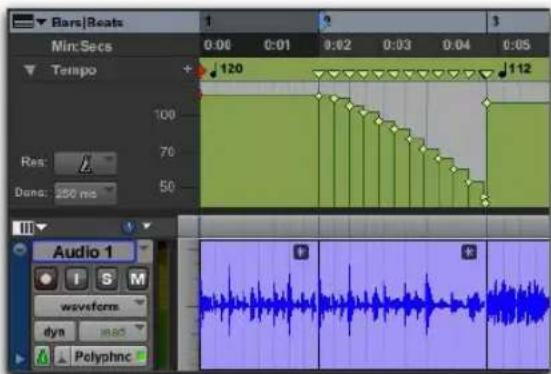Screen dimensions: 551x374
Task: Click the blue play triangle below track color strip
Action: 20,359
